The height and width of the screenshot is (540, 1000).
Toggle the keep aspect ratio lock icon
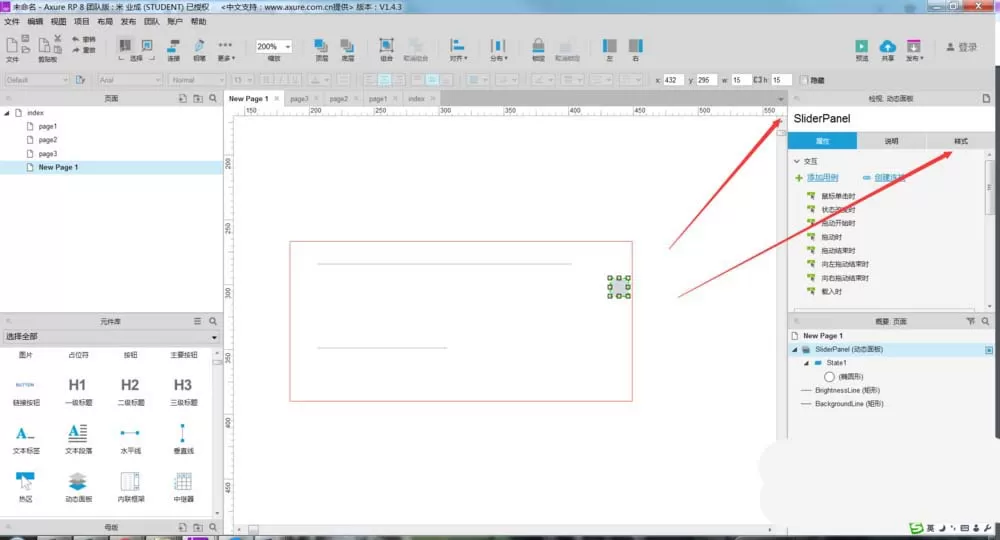pos(758,80)
